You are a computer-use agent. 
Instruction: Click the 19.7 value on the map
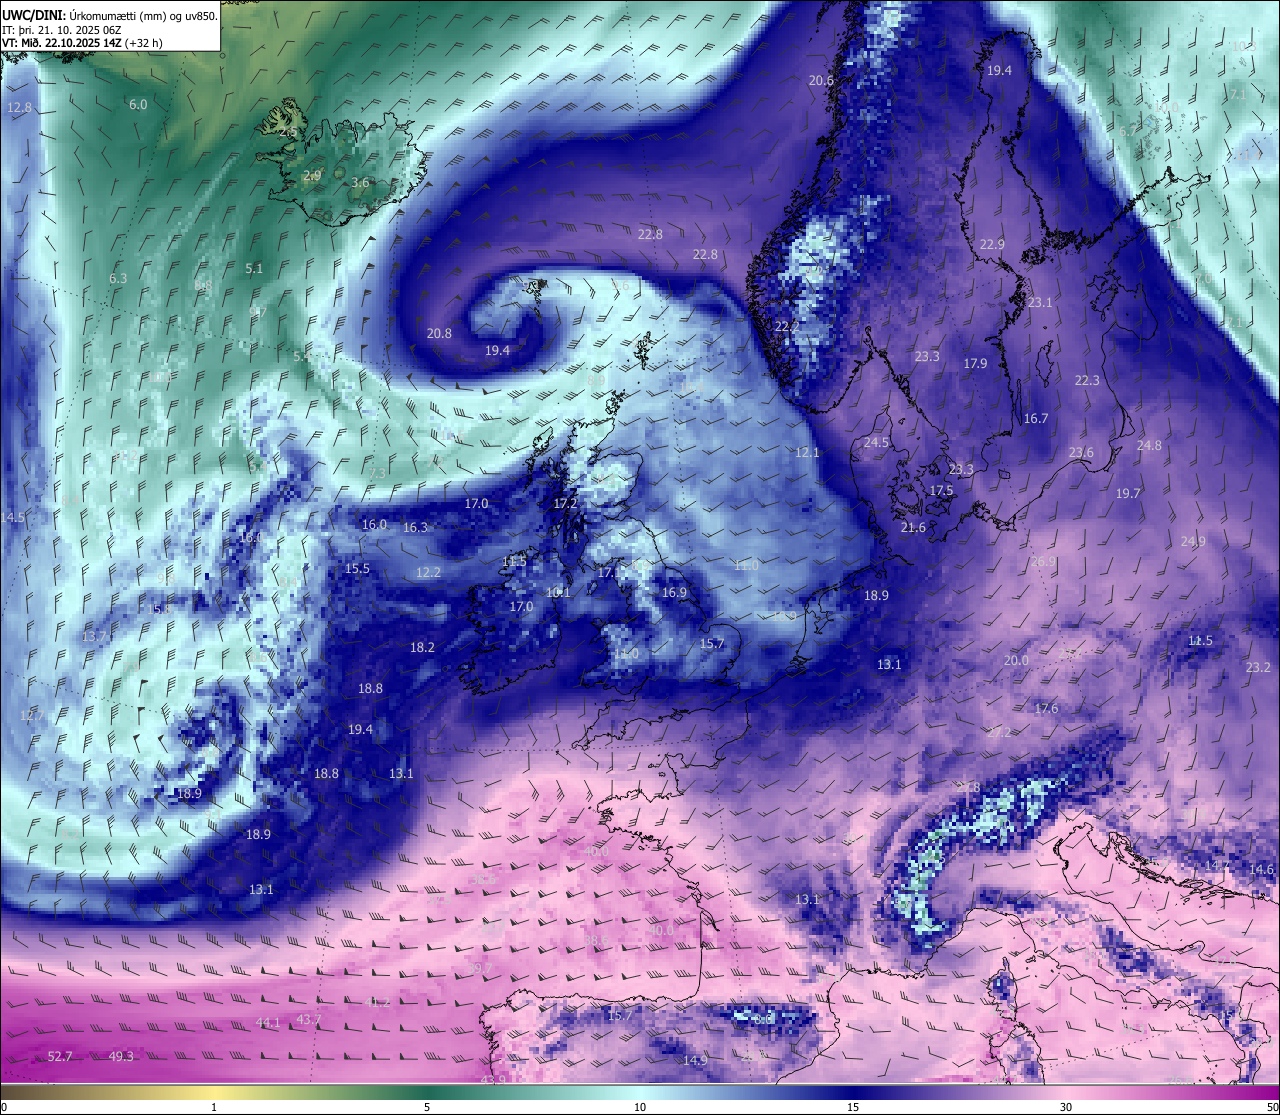(1128, 494)
